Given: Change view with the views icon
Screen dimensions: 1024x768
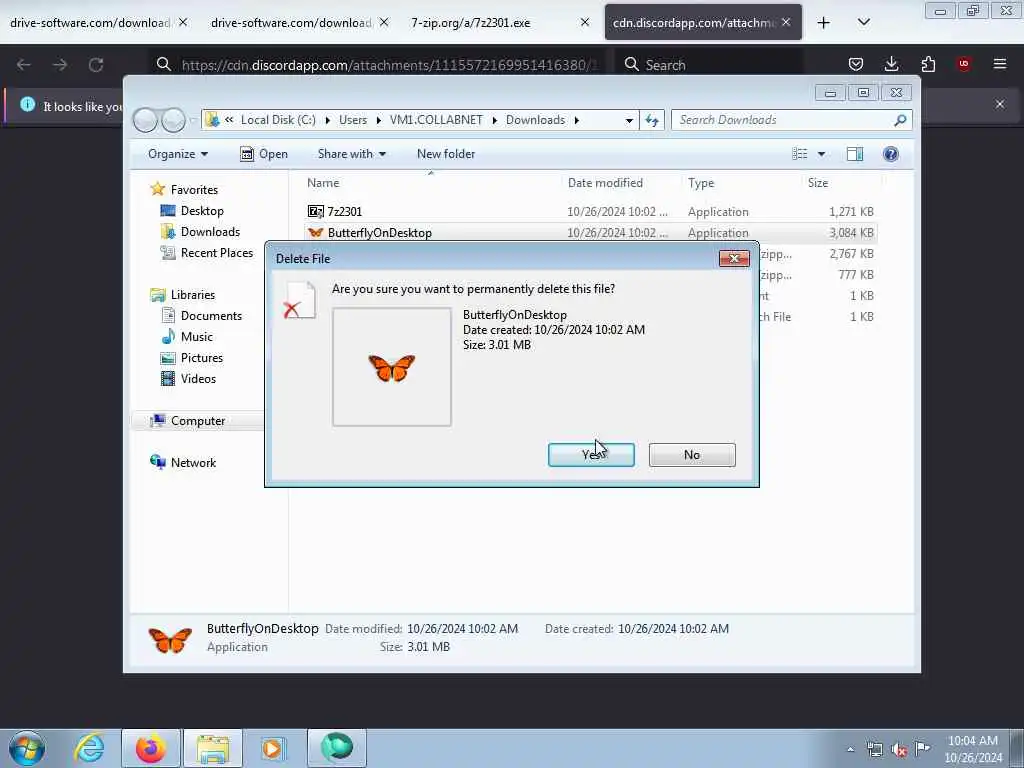Looking at the screenshot, I should coord(800,154).
